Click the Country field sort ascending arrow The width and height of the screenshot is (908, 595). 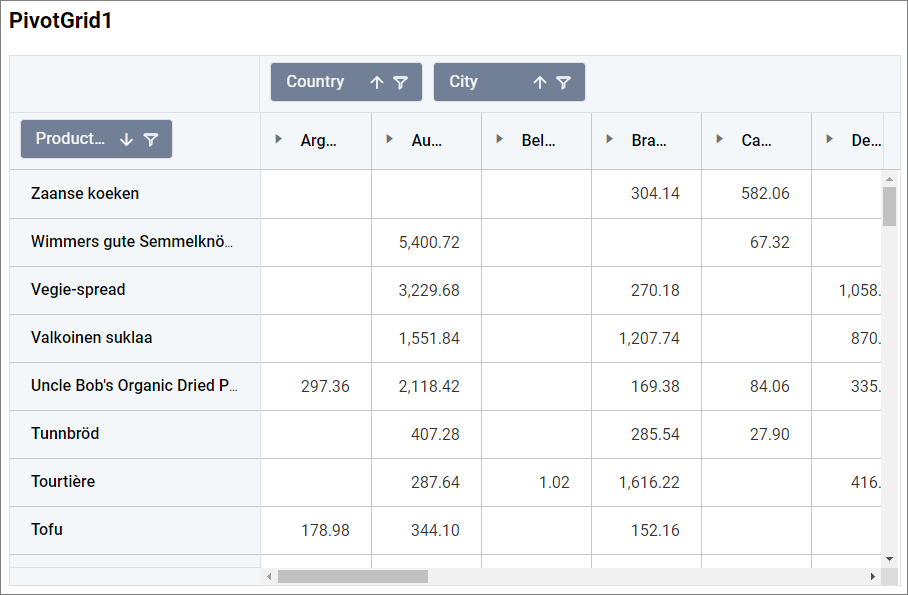pos(376,83)
